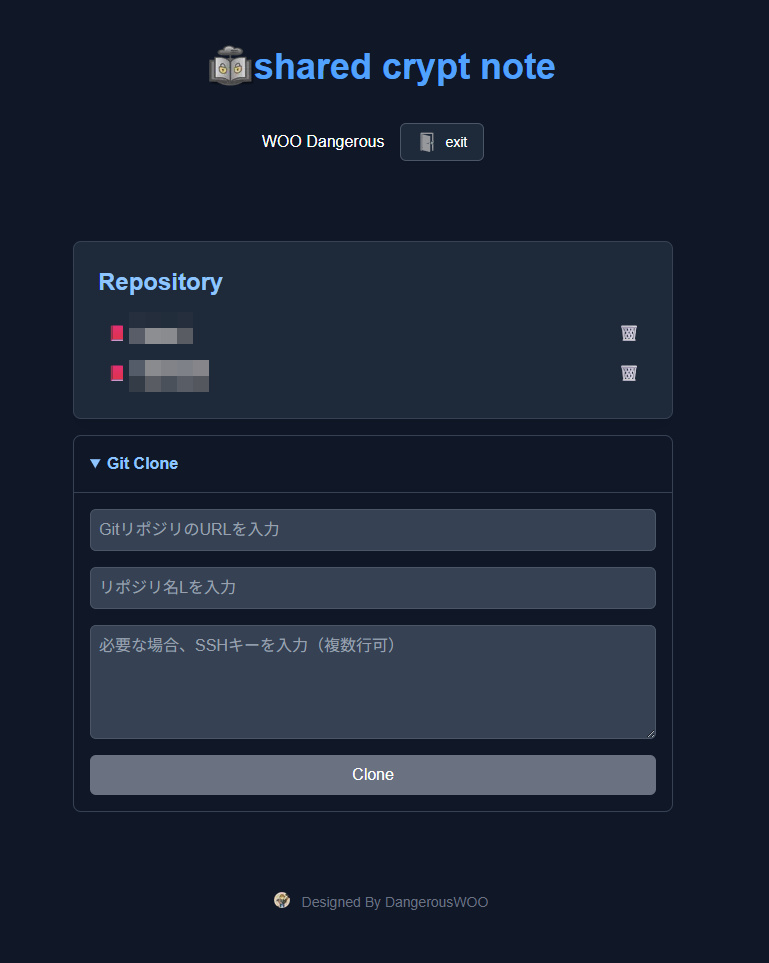Click inside the SSH key text area
This screenshot has height=963, width=769.
coord(372,690)
